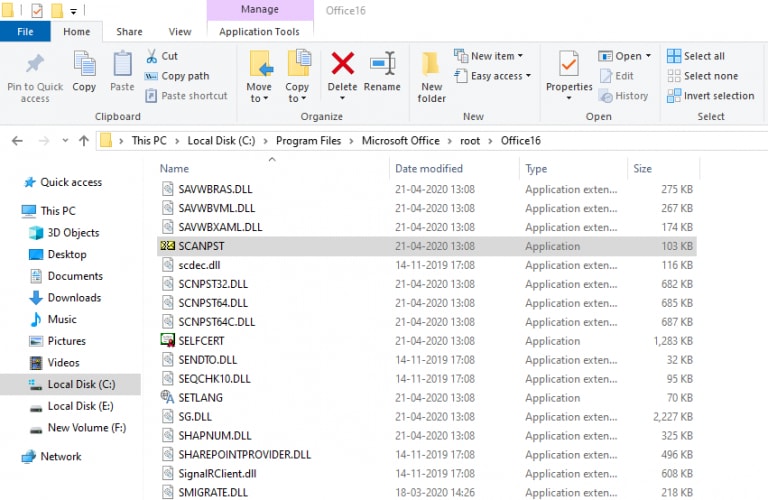Open the File menu tab
768x500 pixels.
coord(25,31)
